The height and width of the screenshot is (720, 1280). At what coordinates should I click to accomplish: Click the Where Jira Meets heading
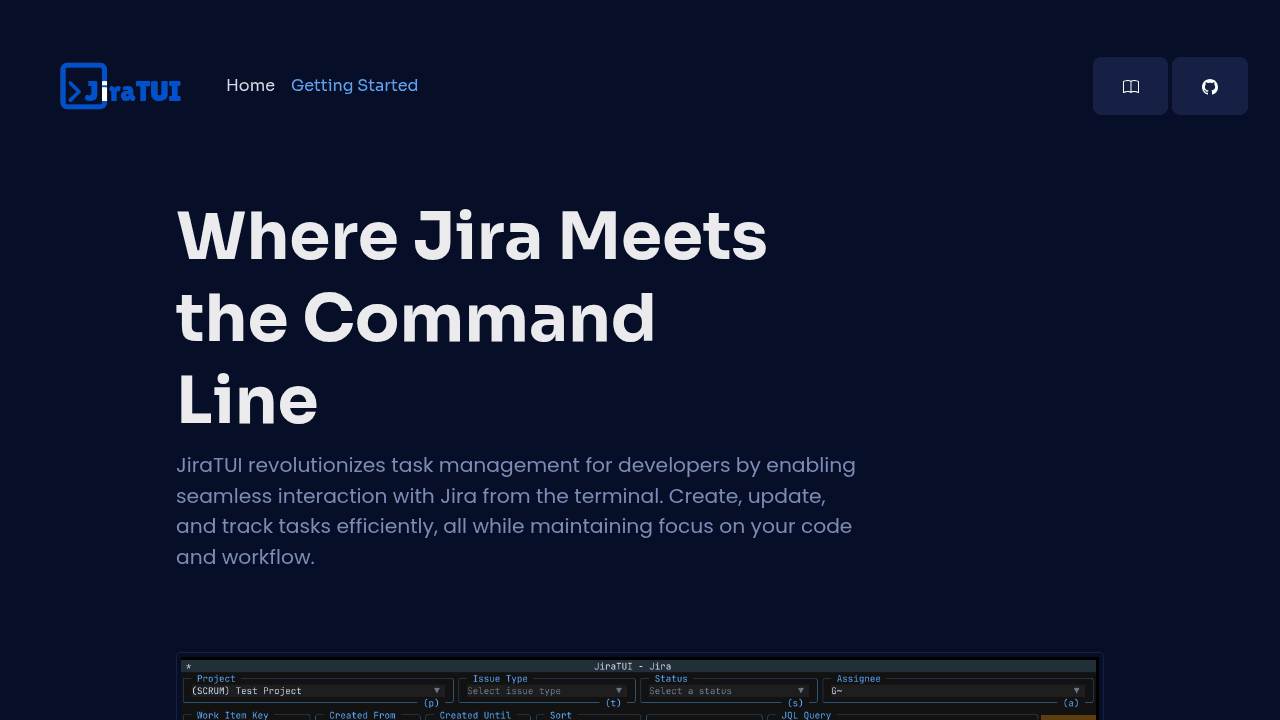pyautogui.click(x=471, y=317)
